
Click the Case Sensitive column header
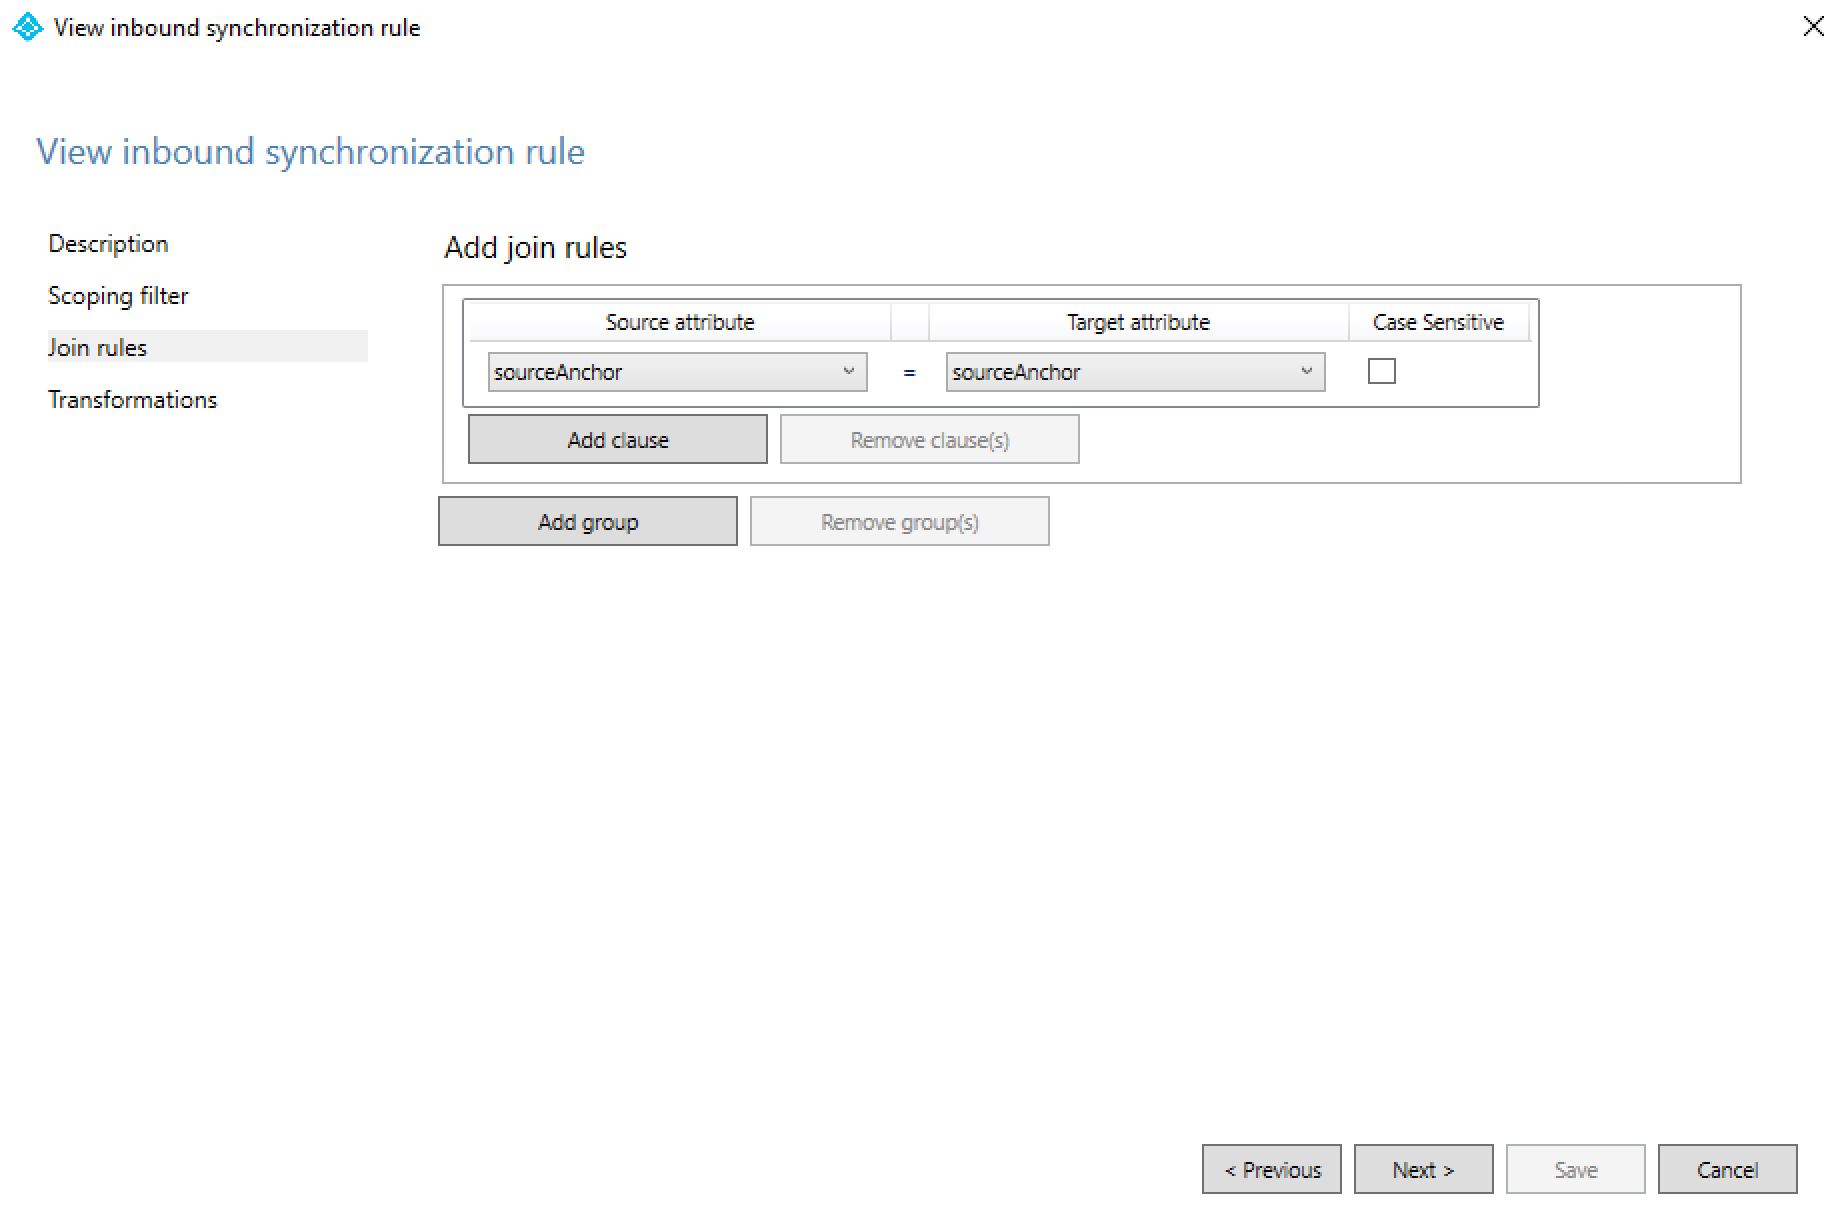(x=1438, y=322)
